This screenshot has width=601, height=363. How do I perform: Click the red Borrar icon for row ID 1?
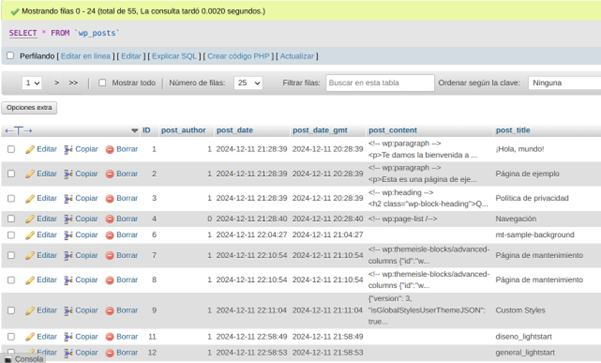pyautogui.click(x=110, y=149)
